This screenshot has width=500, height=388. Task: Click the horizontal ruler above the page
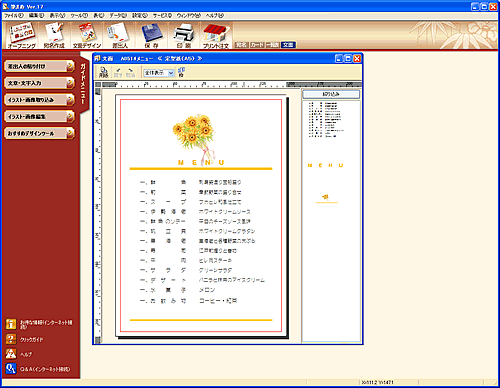232,84
